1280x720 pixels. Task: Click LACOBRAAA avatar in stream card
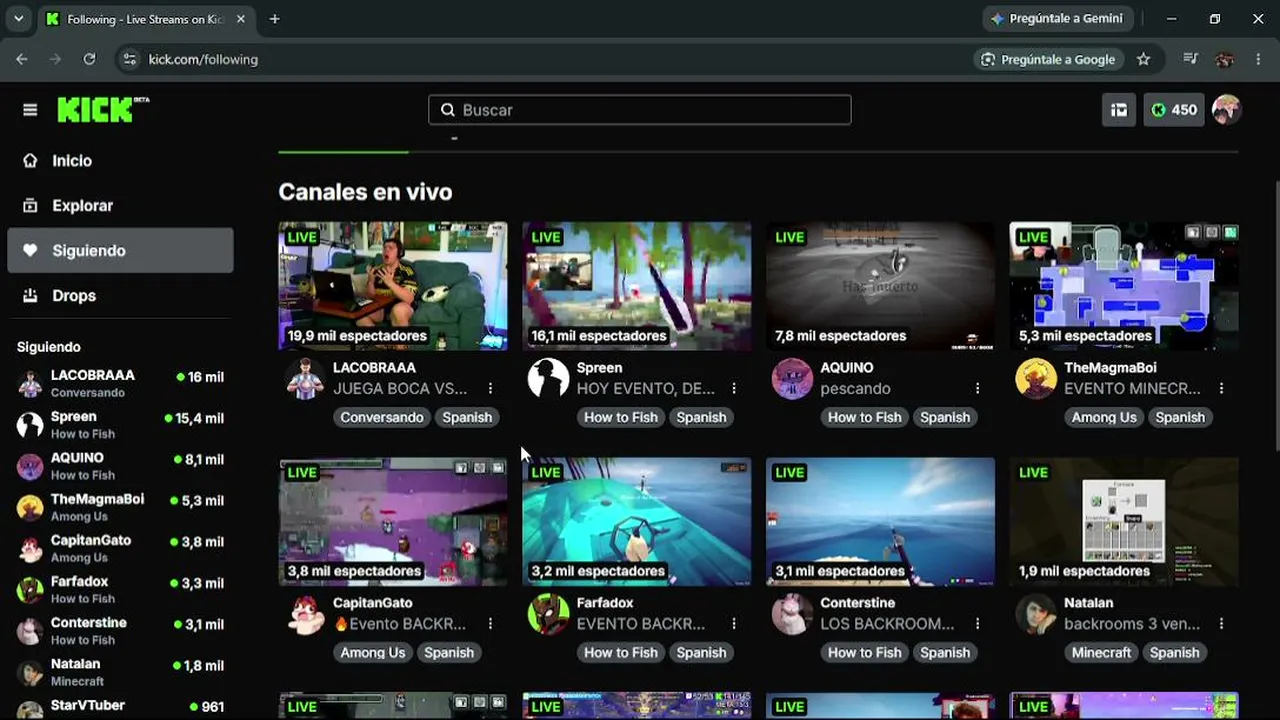point(304,379)
